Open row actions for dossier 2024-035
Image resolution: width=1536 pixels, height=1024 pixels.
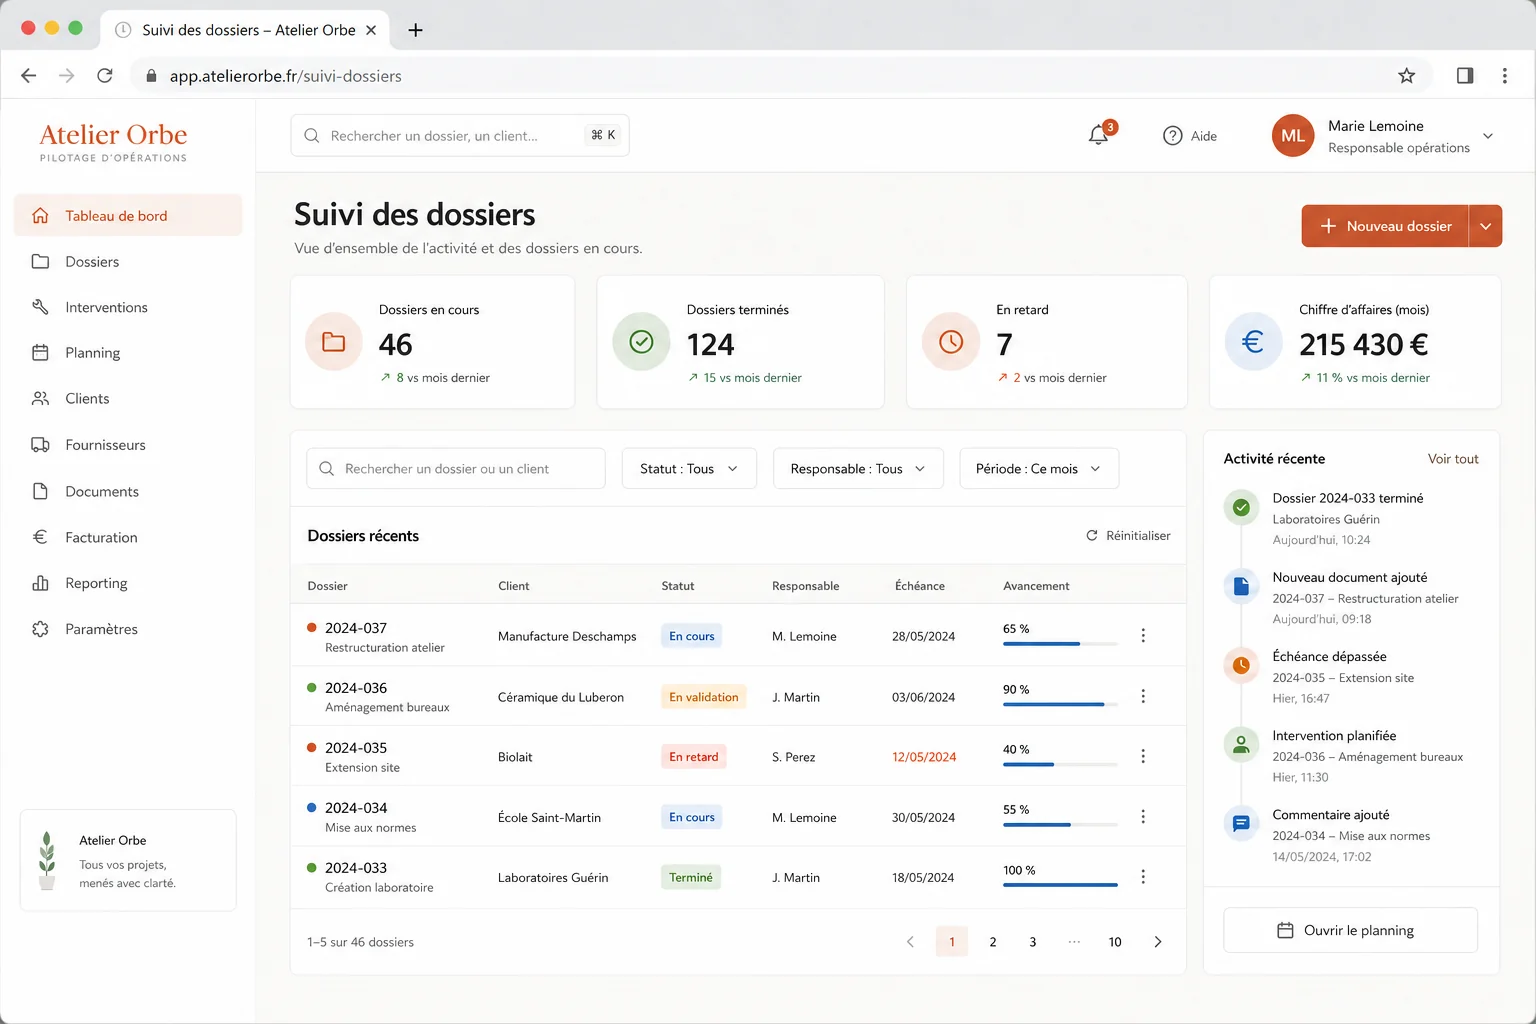coord(1143,756)
